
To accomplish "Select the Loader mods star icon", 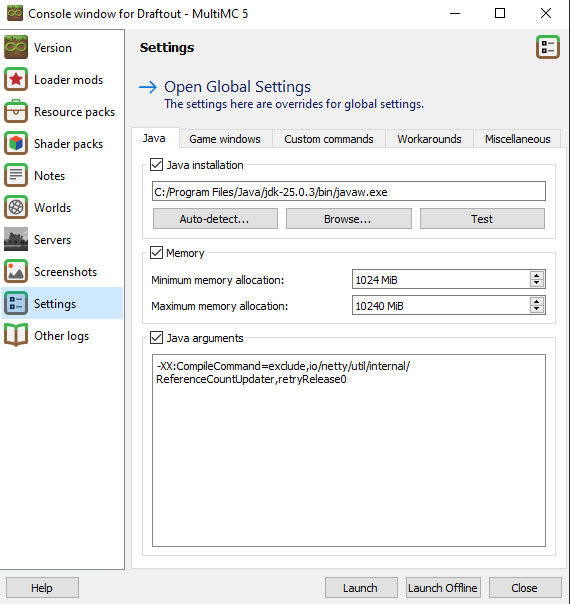I will [x=16, y=79].
